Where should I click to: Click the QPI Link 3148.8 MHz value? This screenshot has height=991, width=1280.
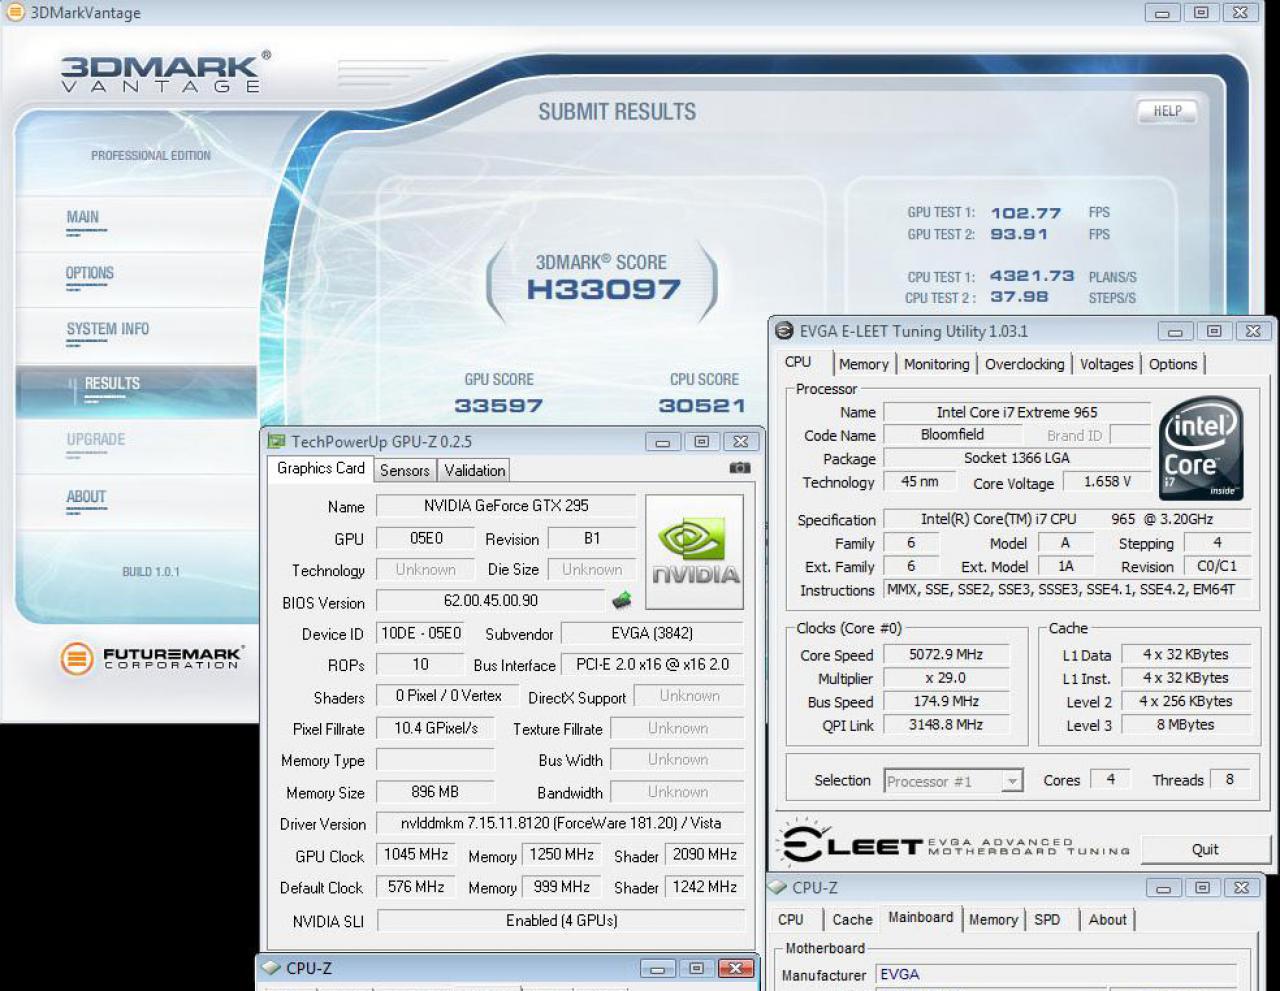(x=946, y=725)
